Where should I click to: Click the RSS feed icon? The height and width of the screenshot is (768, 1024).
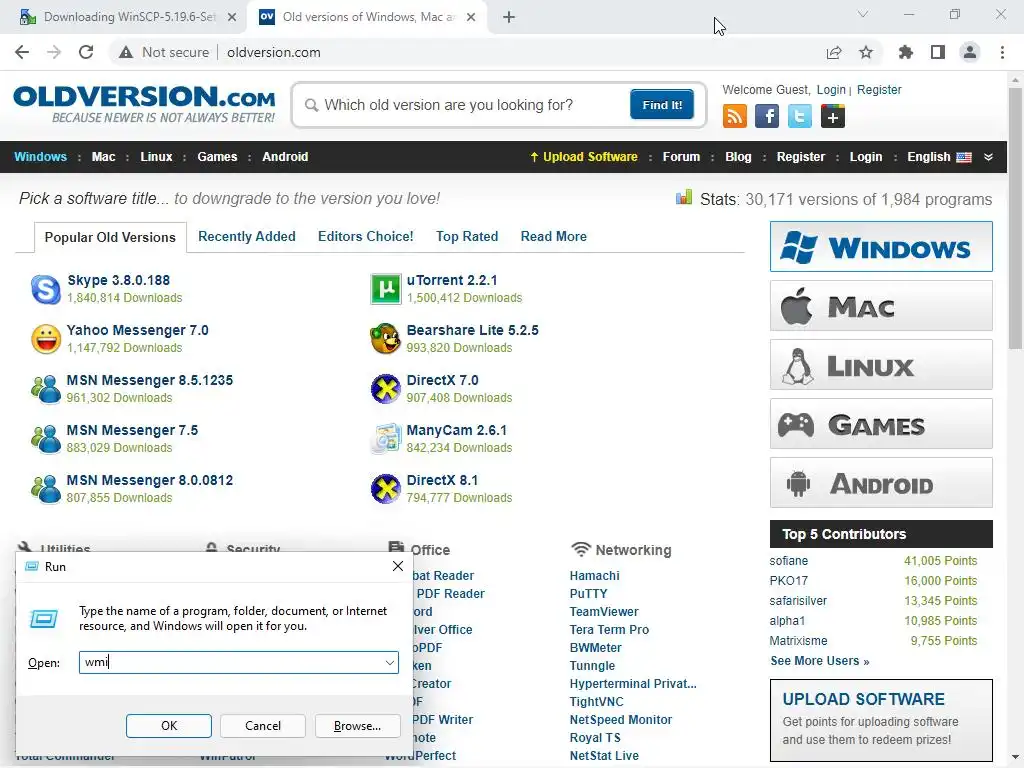[735, 117]
